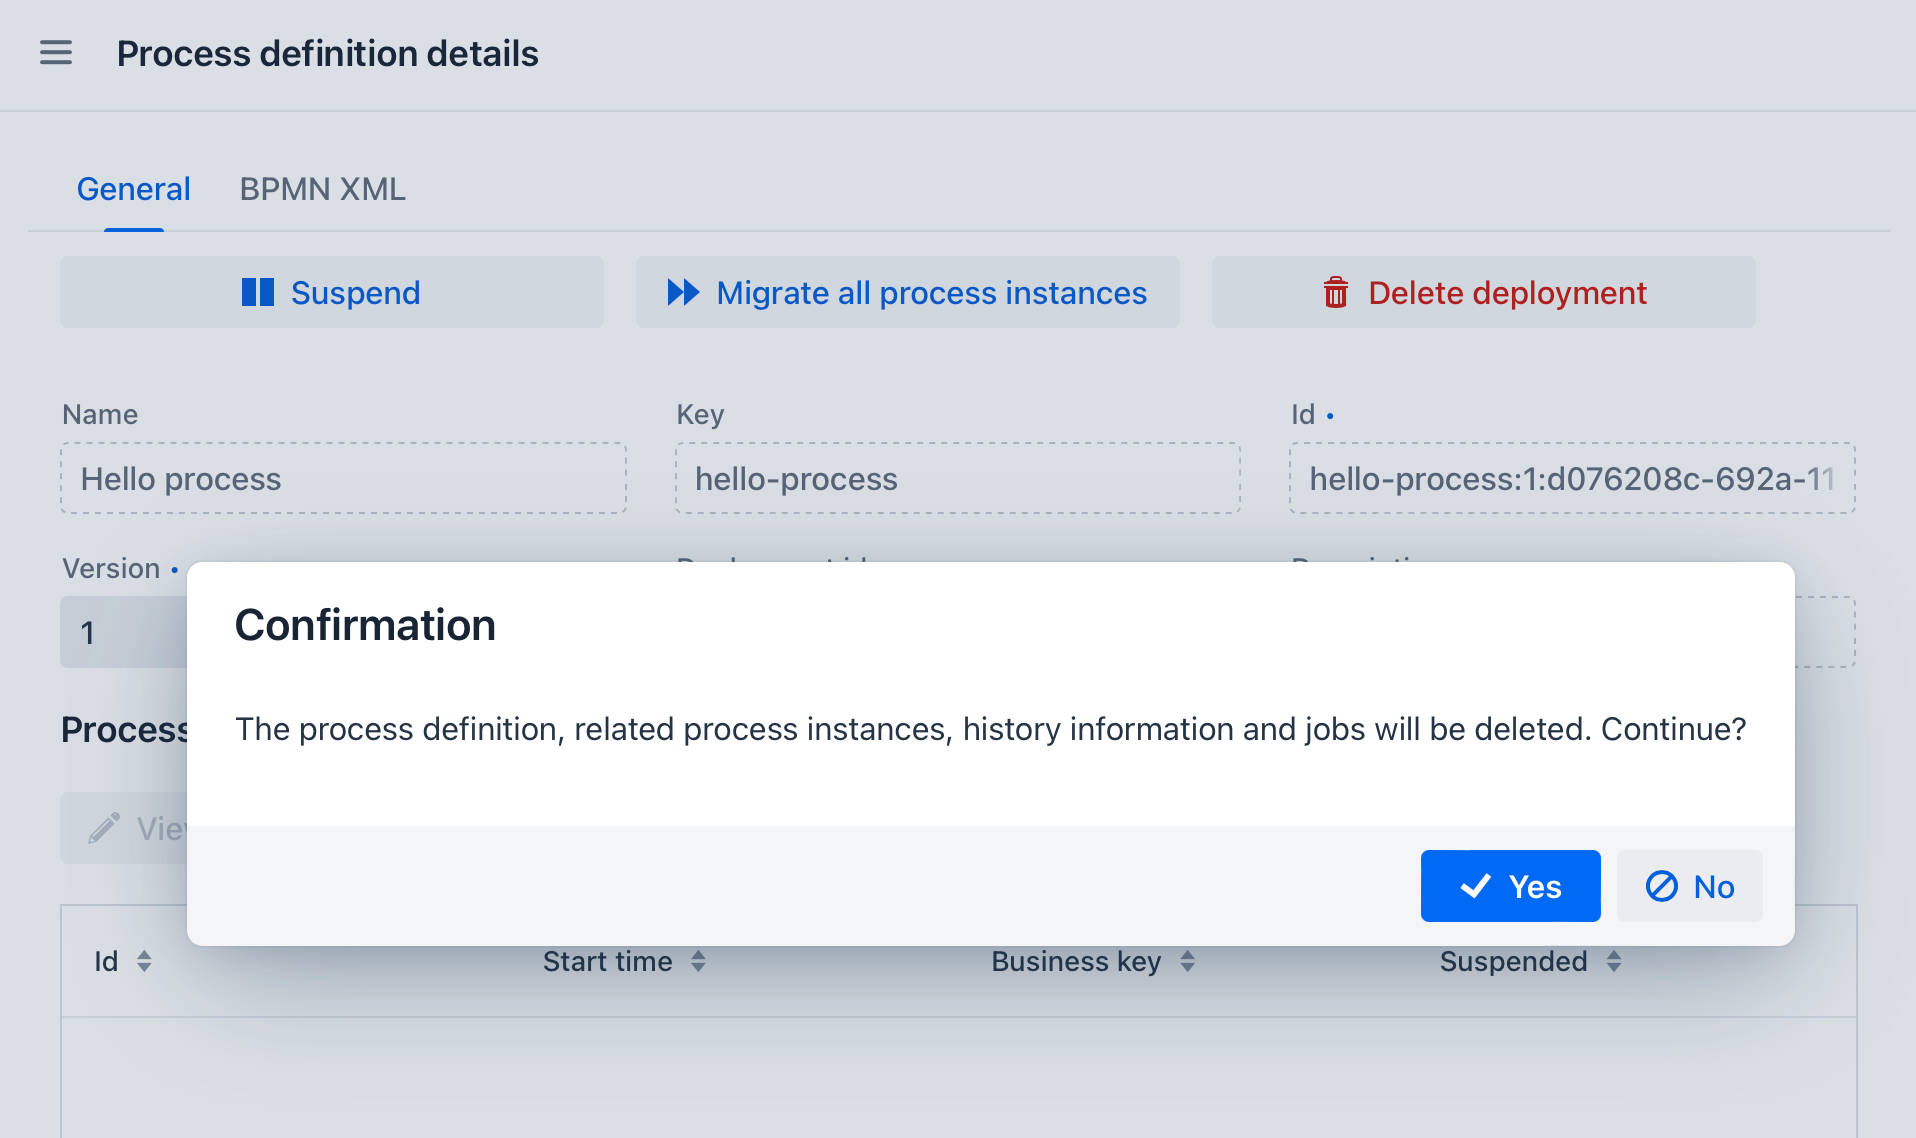The height and width of the screenshot is (1138, 1916).
Task: Switch to the BPMN XML tab
Action: click(x=321, y=189)
